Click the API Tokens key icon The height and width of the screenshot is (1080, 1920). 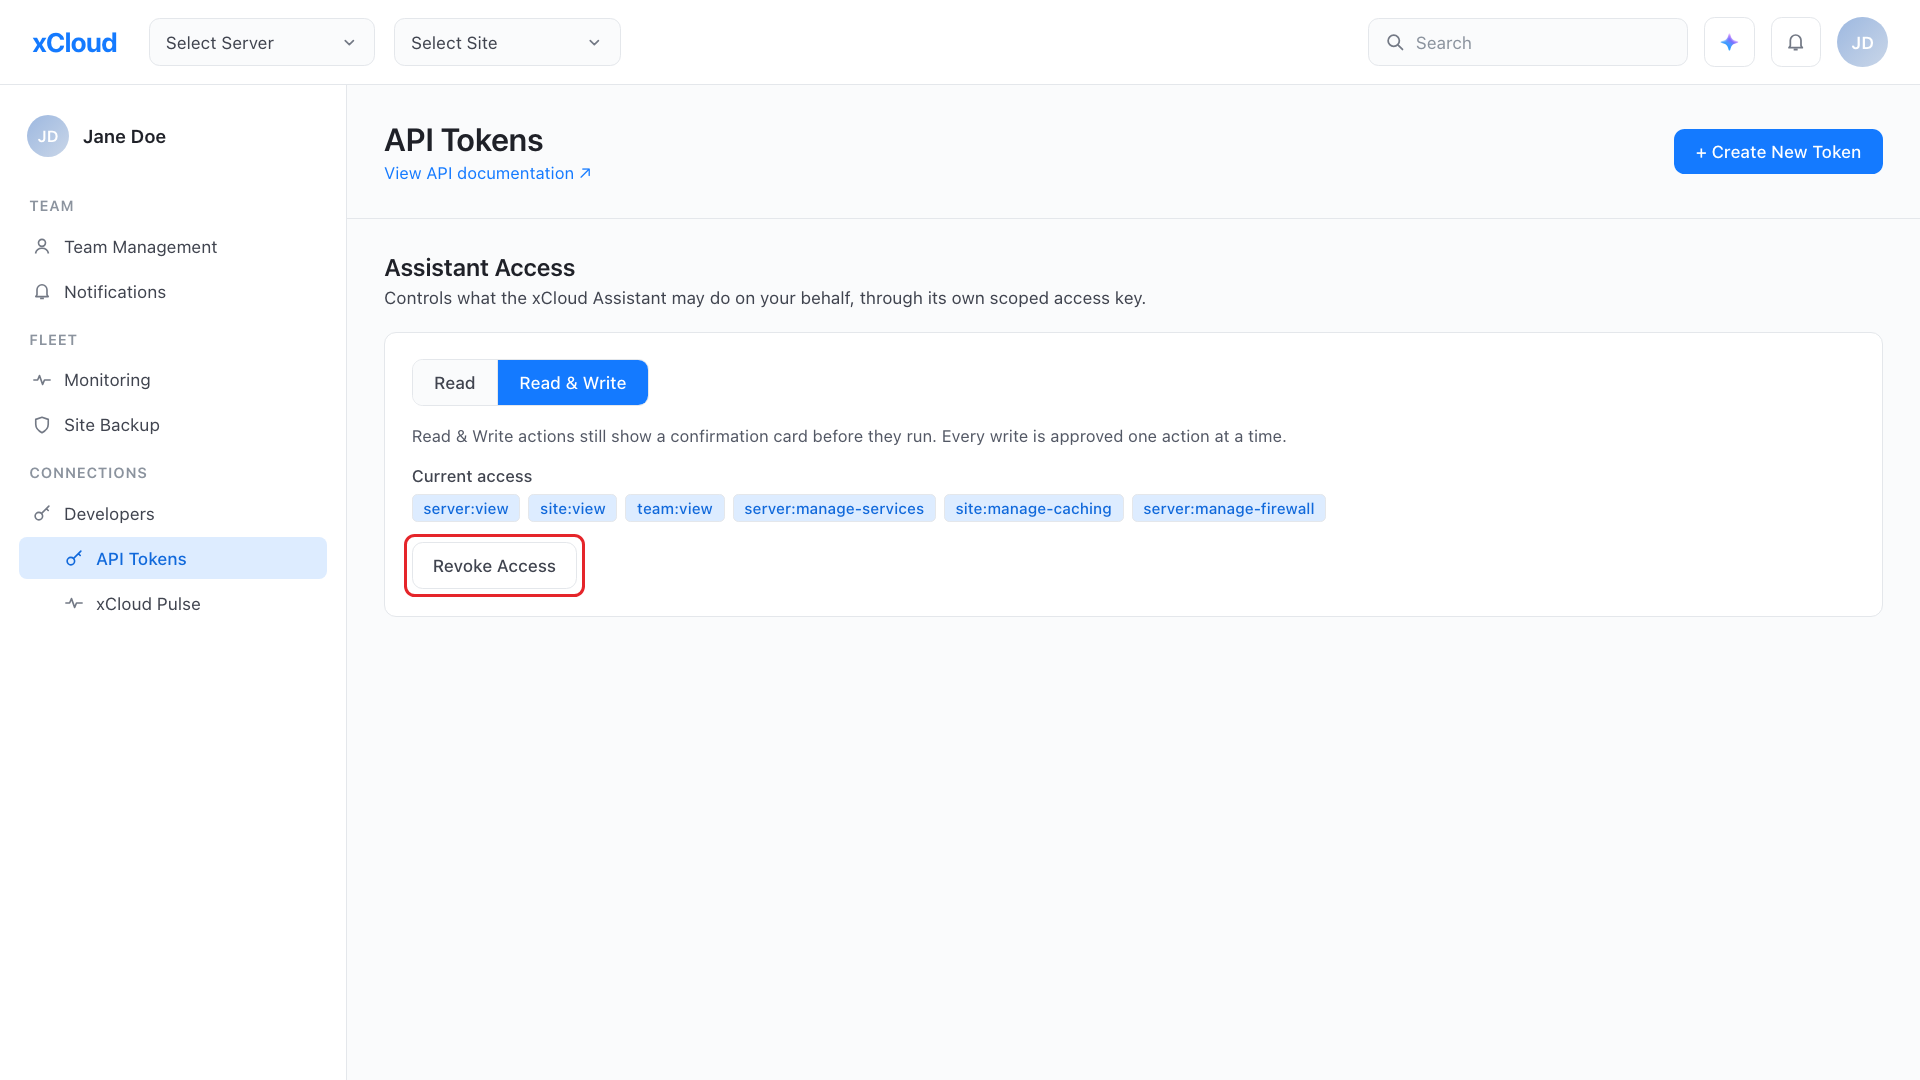pos(74,559)
